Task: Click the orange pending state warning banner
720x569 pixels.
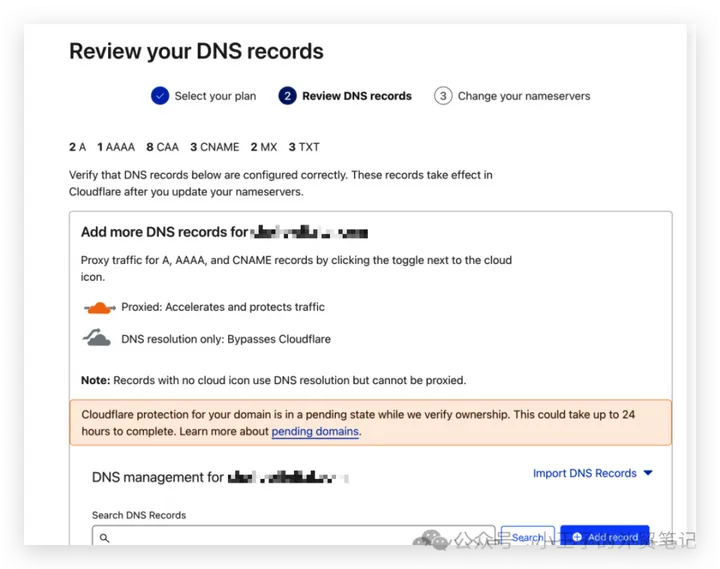Action: tap(371, 423)
